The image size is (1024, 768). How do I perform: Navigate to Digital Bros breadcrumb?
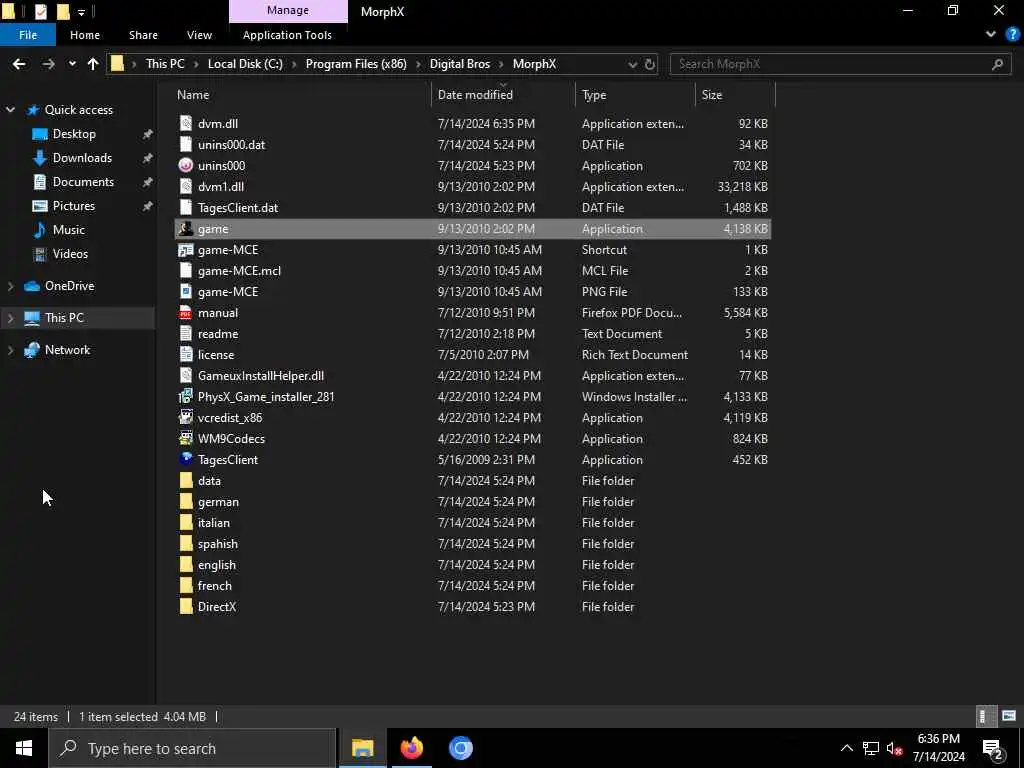pyautogui.click(x=460, y=64)
